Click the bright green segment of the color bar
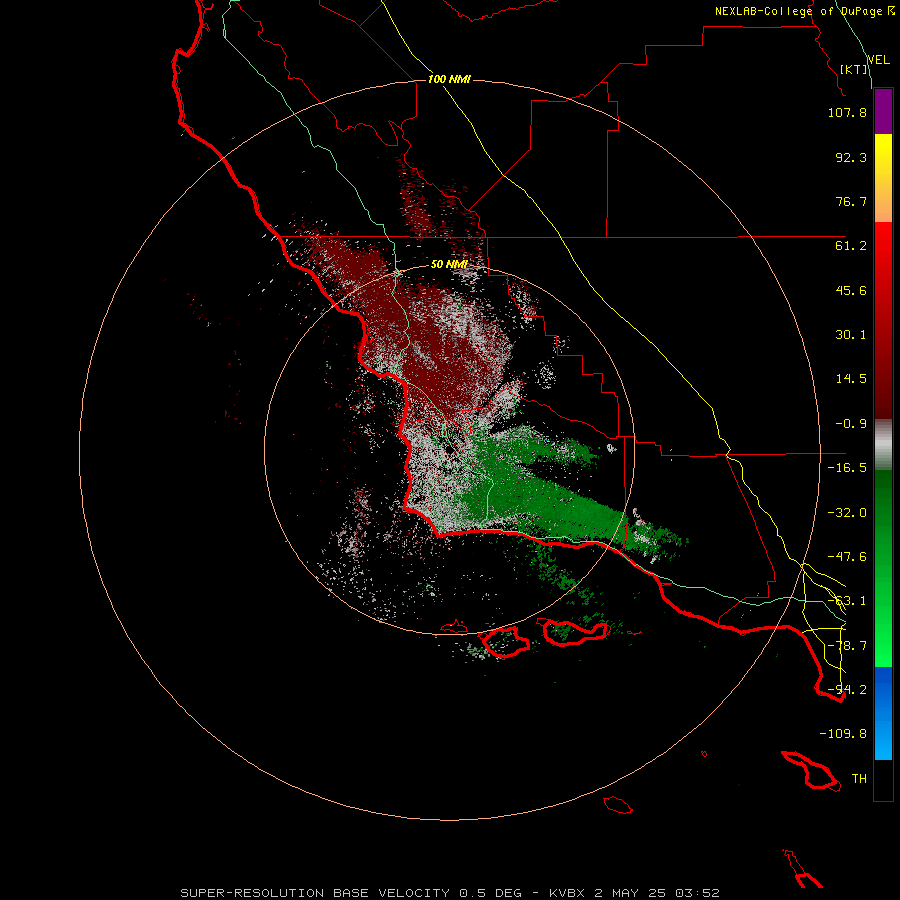Image resolution: width=900 pixels, height=900 pixels. 883,568
